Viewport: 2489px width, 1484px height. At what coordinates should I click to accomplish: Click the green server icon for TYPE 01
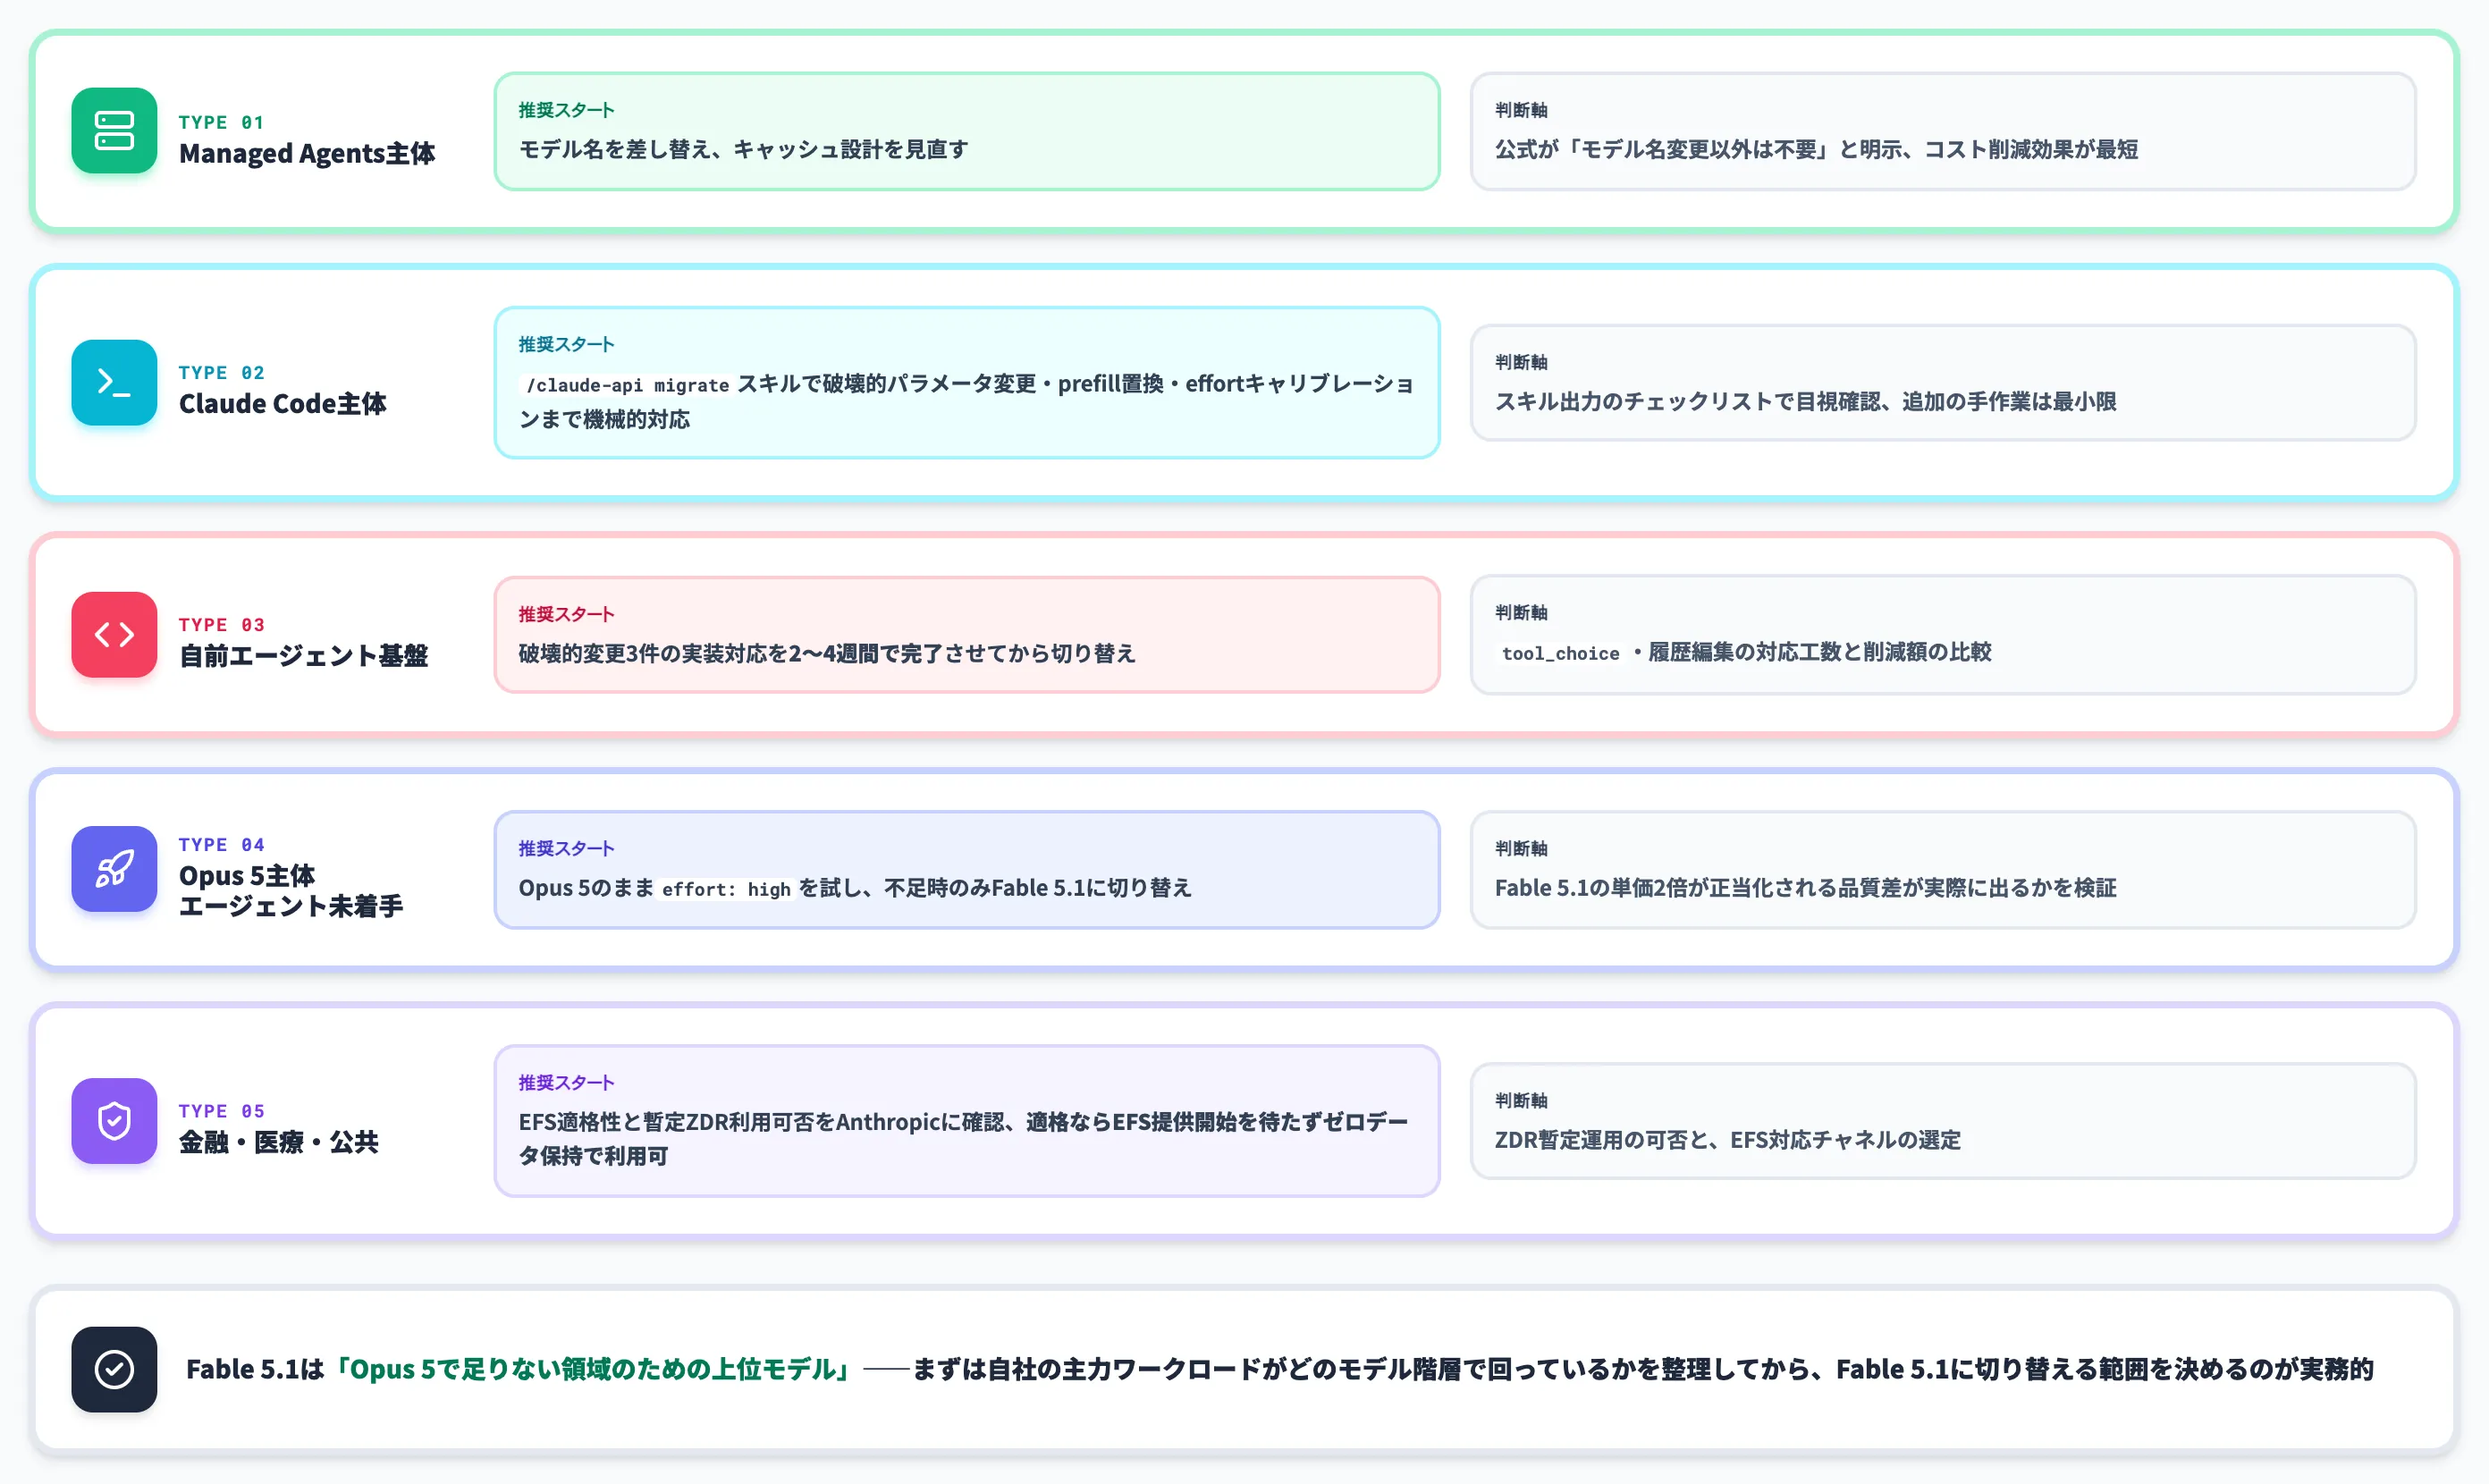[x=114, y=131]
